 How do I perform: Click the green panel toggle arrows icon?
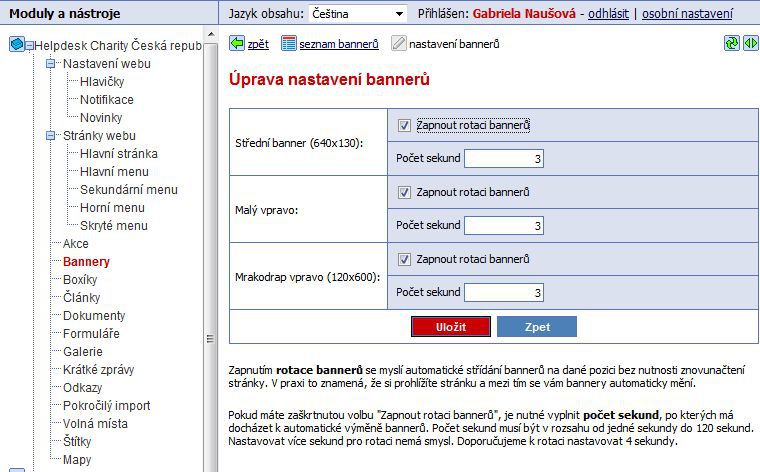[x=751, y=43]
